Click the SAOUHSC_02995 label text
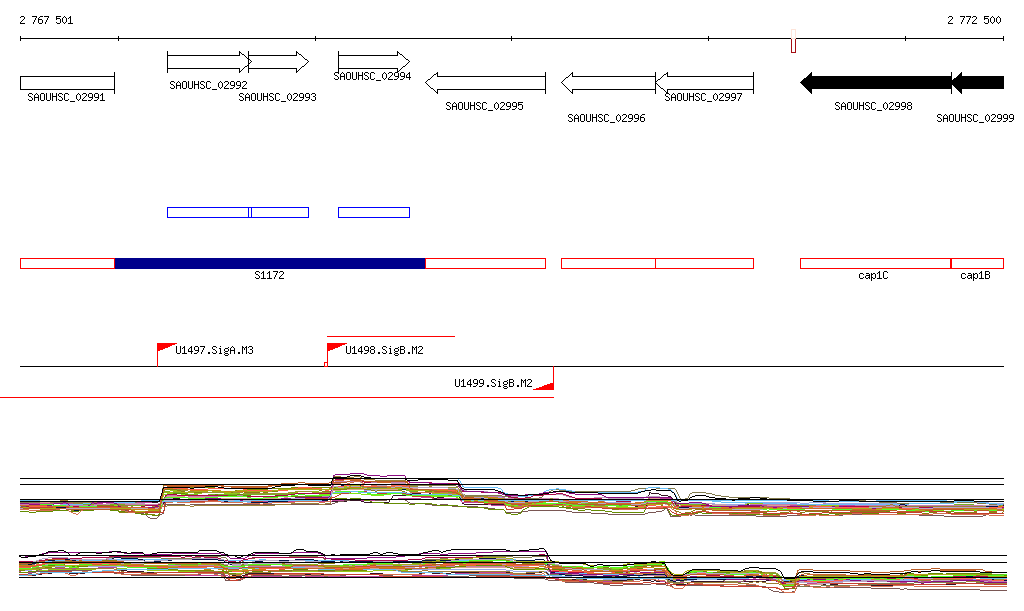Image resolution: width=1024 pixels, height=611 pixels. [485, 106]
